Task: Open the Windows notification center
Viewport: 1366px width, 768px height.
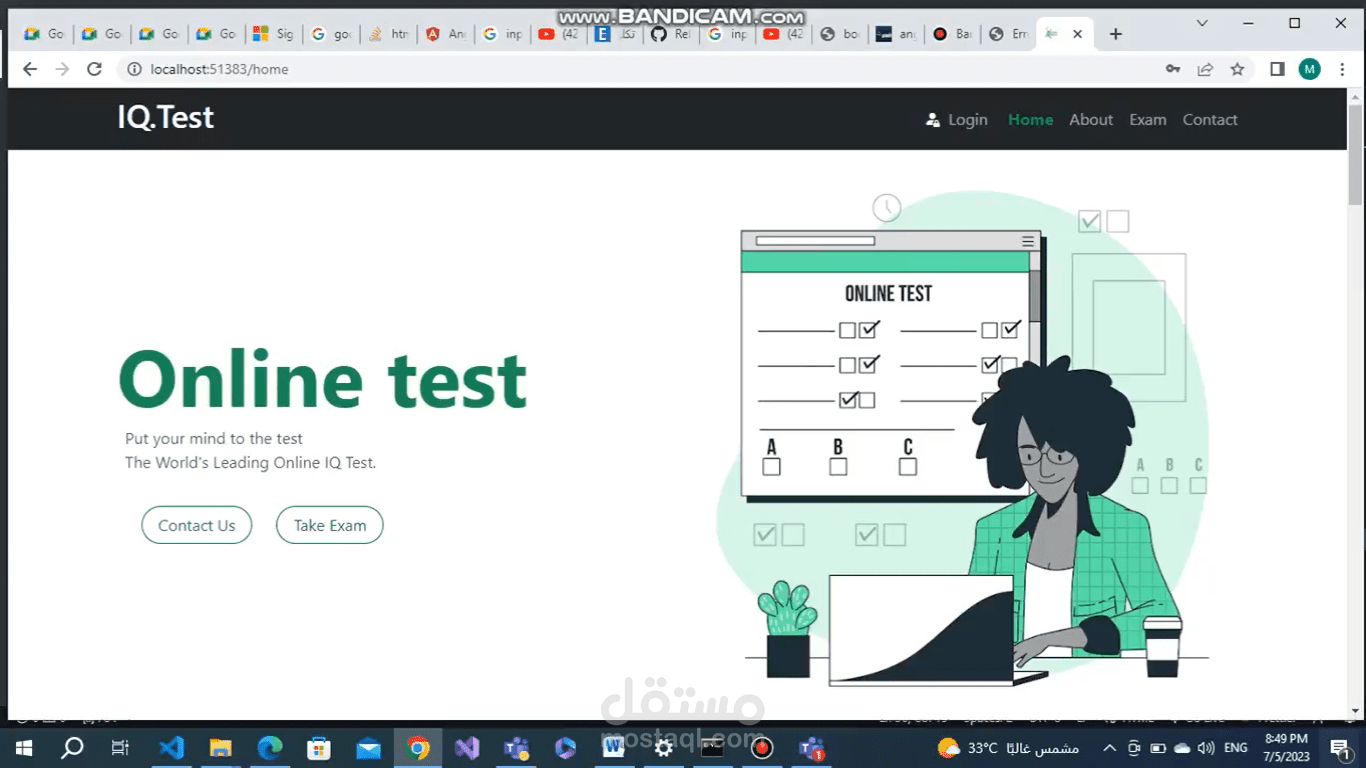Action: click(1340, 747)
